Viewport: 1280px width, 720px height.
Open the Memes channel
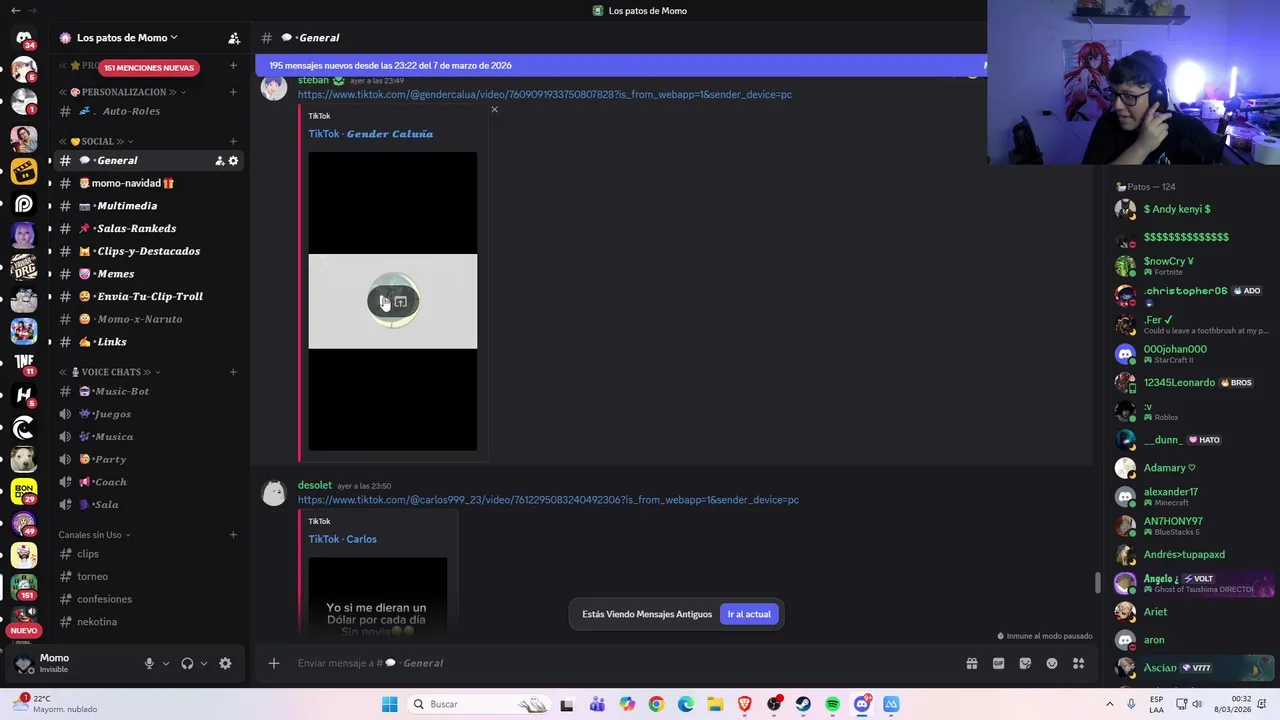(149, 274)
